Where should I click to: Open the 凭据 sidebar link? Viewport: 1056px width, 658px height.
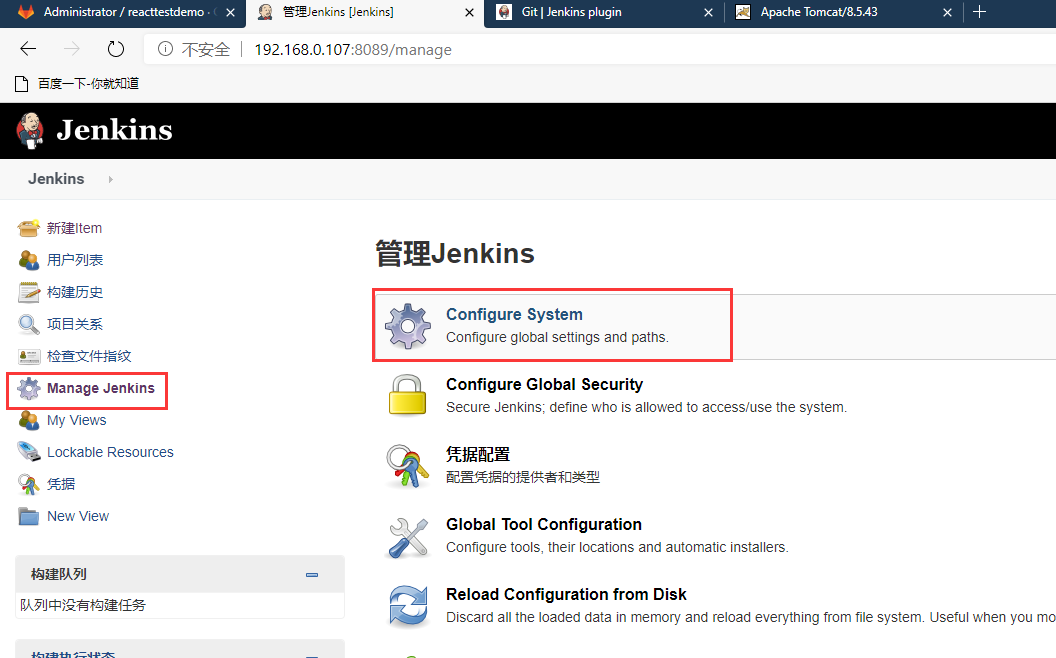(x=61, y=484)
